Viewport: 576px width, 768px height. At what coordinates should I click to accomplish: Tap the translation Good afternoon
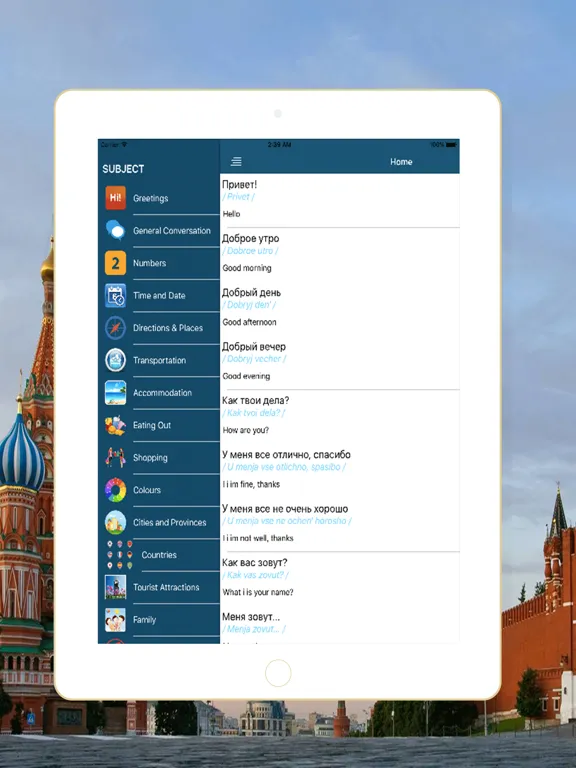pos(249,322)
